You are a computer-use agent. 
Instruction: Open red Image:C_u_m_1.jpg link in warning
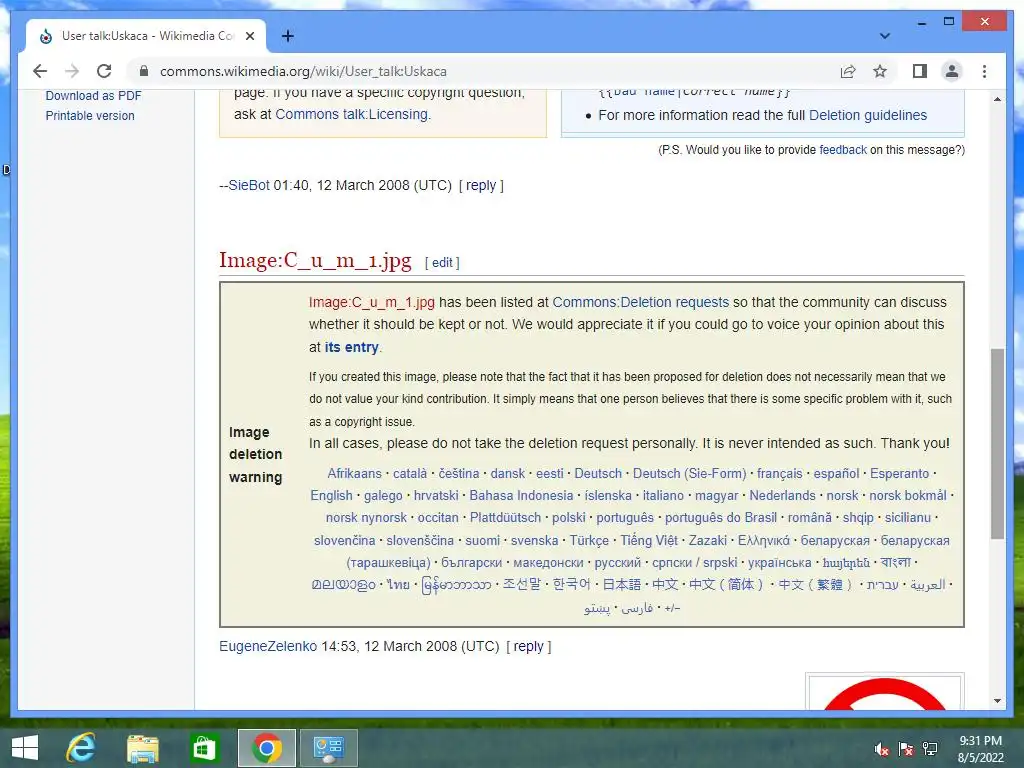click(372, 302)
